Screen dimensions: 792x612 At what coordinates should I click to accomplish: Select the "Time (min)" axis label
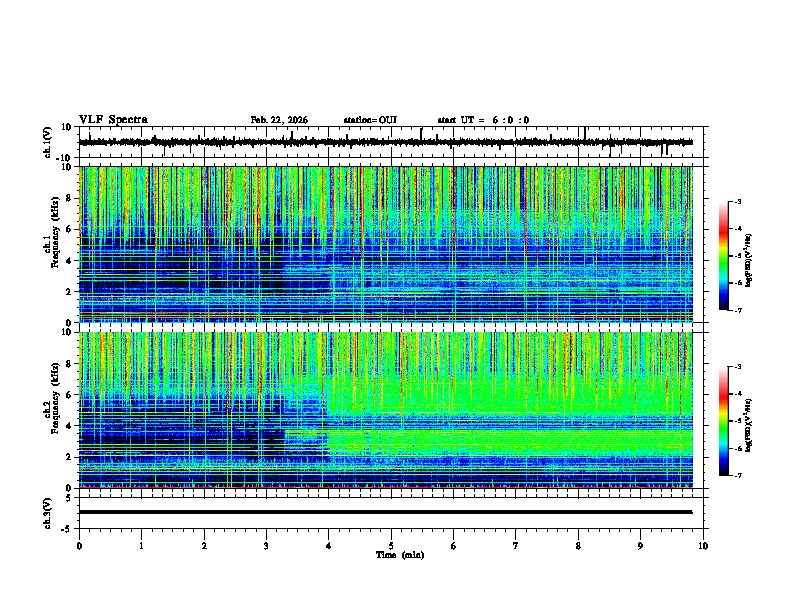(400, 555)
